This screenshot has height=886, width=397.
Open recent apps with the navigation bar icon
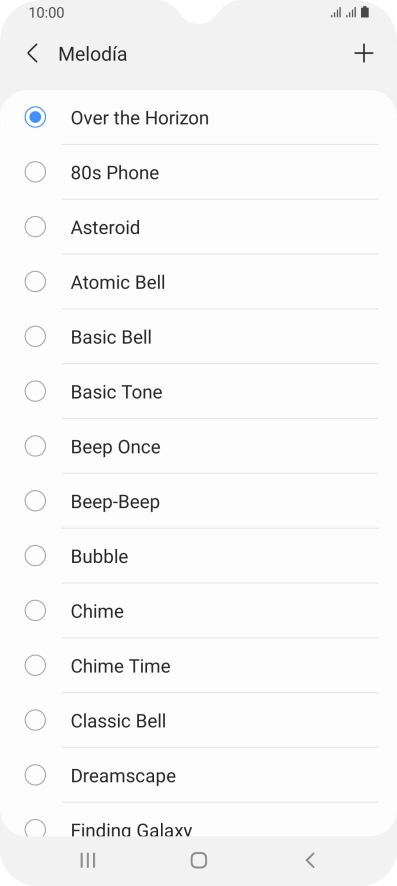[x=88, y=860]
